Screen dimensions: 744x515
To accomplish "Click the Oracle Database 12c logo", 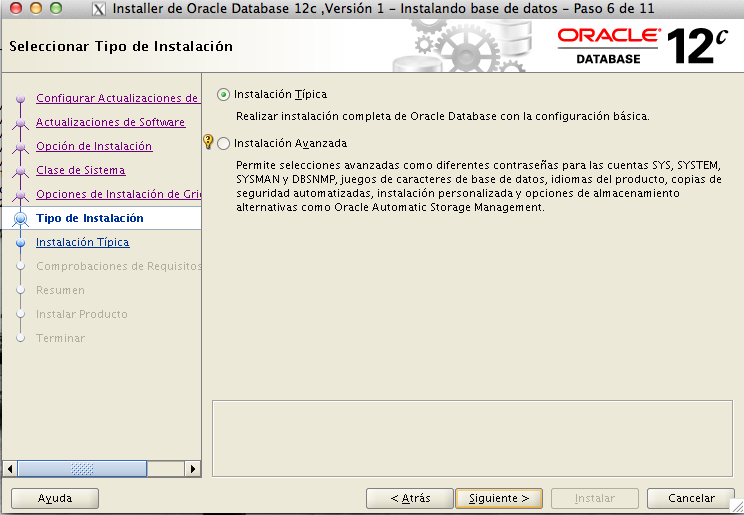I will click(x=638, y=46).
